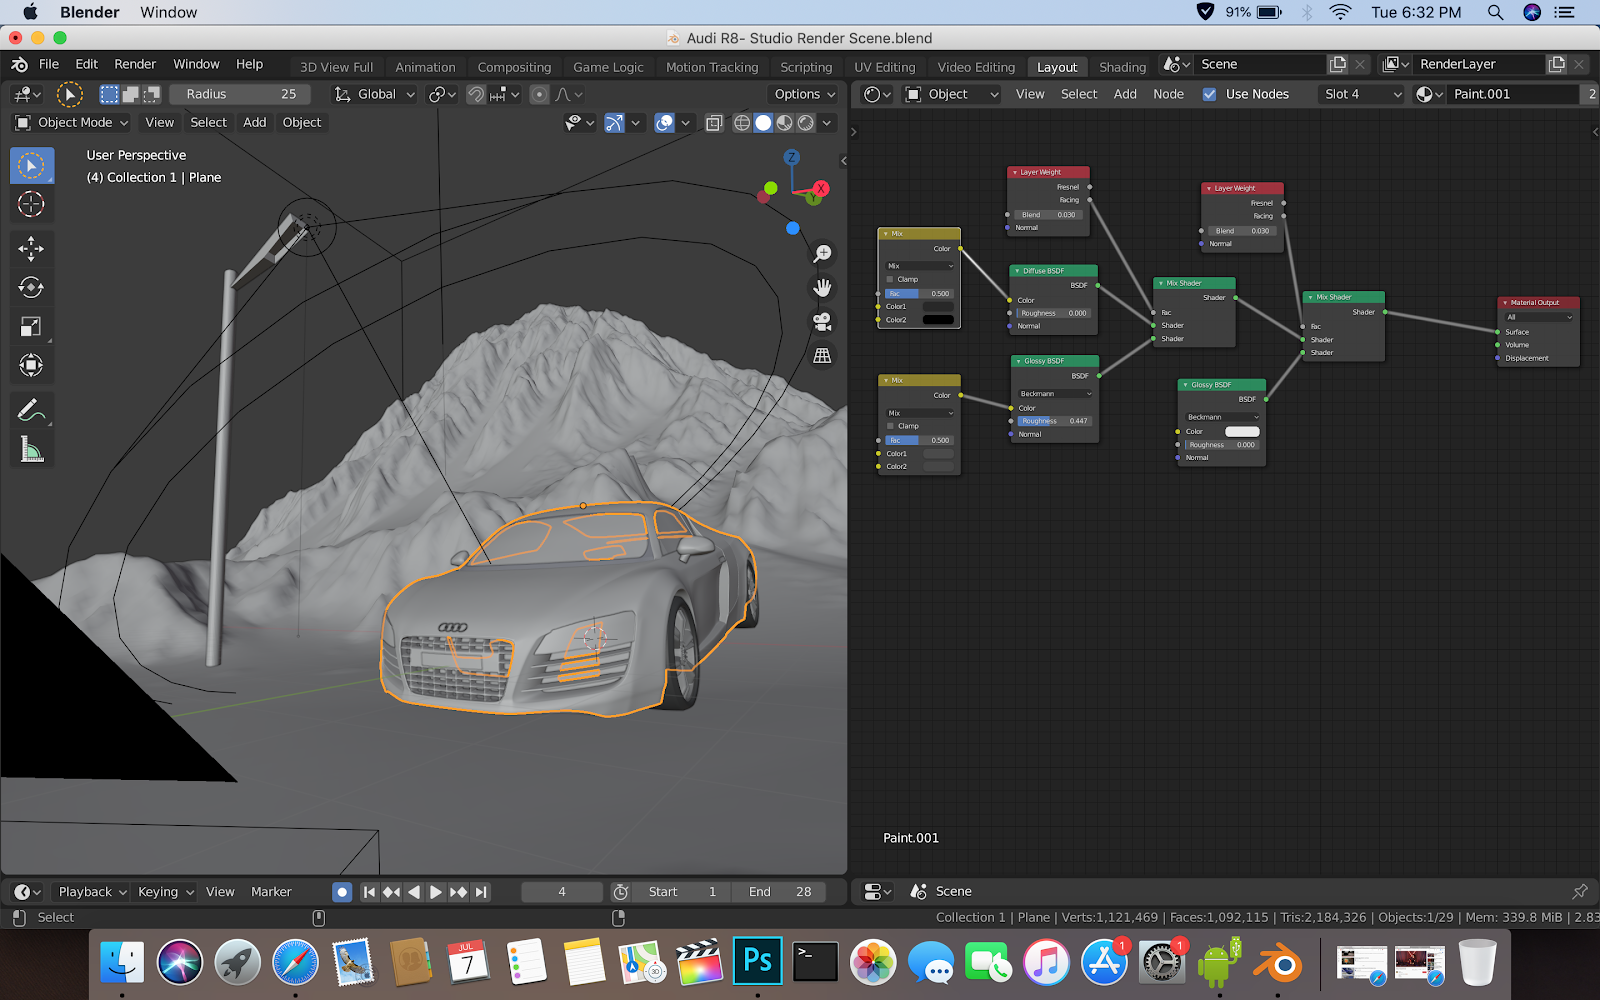This screenshot has width=1600, height=1000.
Task: Open the Object Mode dropdown
Action: point(70,122)
